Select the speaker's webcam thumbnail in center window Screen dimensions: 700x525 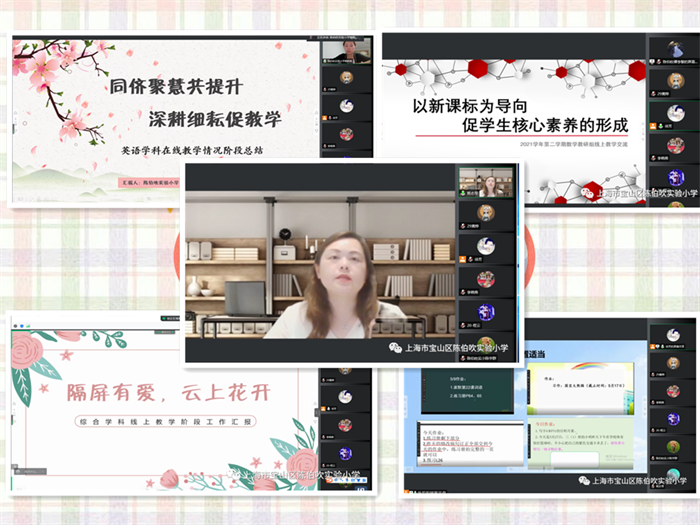(x=486, y=182)
